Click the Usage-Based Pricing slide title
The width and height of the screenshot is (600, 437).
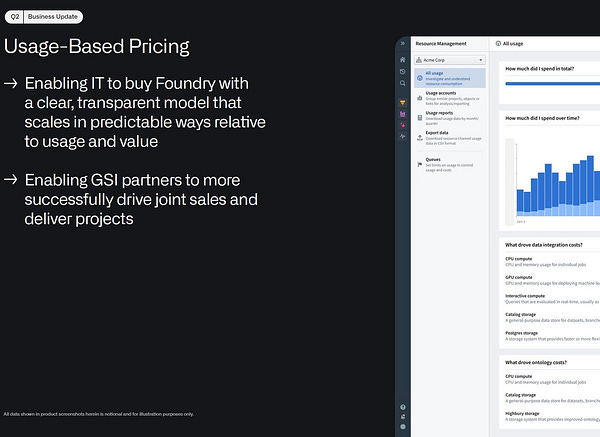(x=96, y=47)
